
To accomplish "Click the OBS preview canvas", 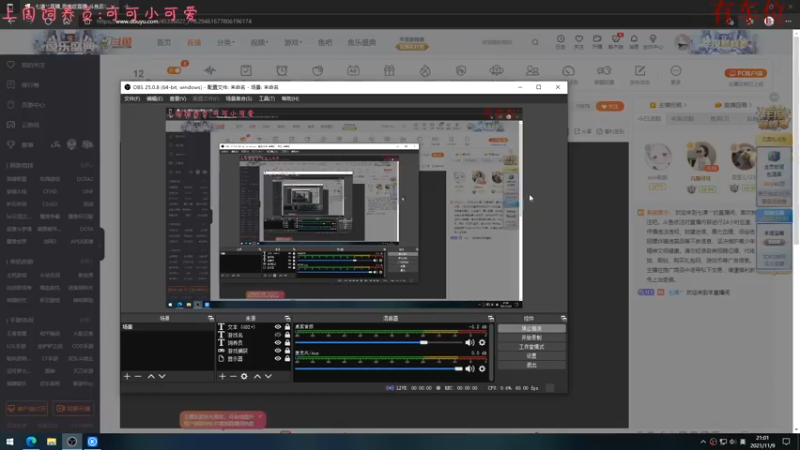I will (344, 208).
